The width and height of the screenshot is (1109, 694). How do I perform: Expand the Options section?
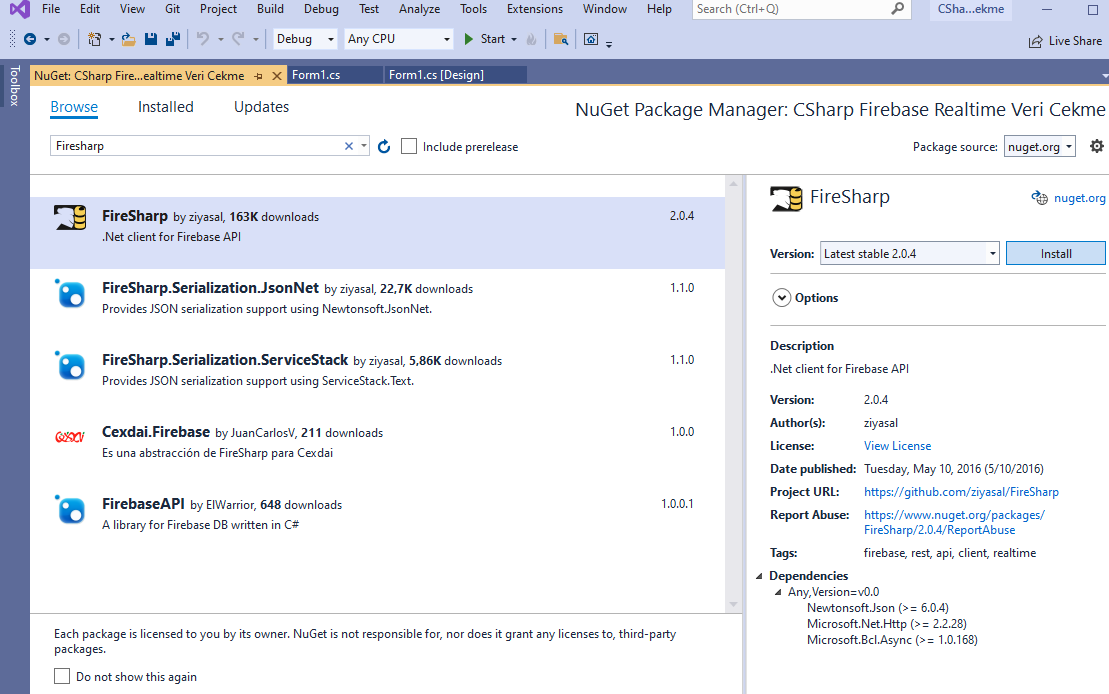pos(782,298)
